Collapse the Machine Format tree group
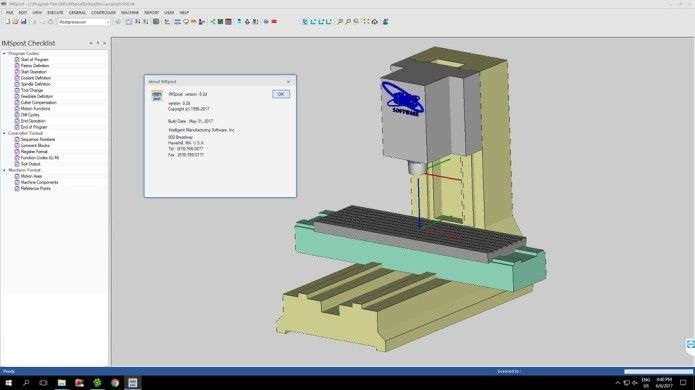Image resolution: width=695 pixels, height=390 pixels. [4, 170]
